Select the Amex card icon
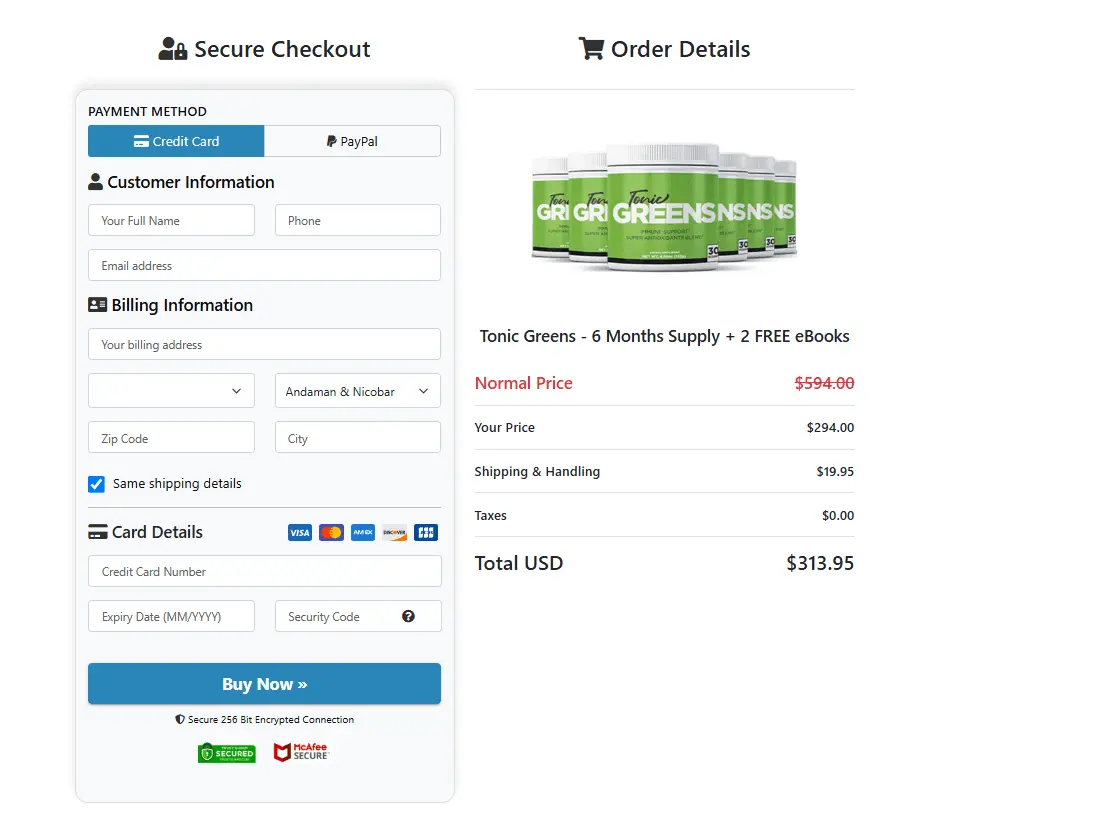1105x827 pixels. (x=362, y=532)
